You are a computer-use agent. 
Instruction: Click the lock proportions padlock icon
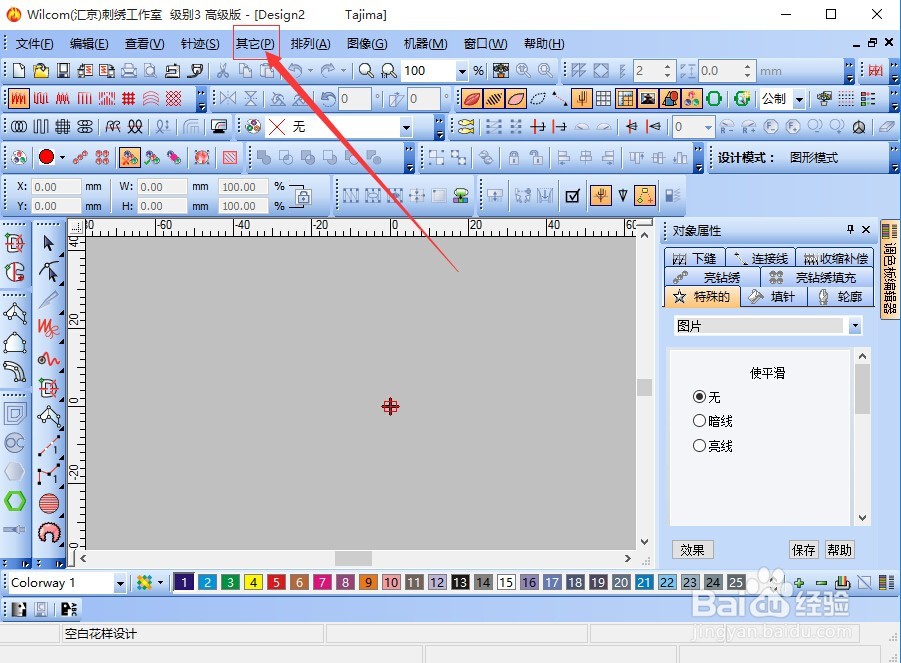[x=303, y=197]
